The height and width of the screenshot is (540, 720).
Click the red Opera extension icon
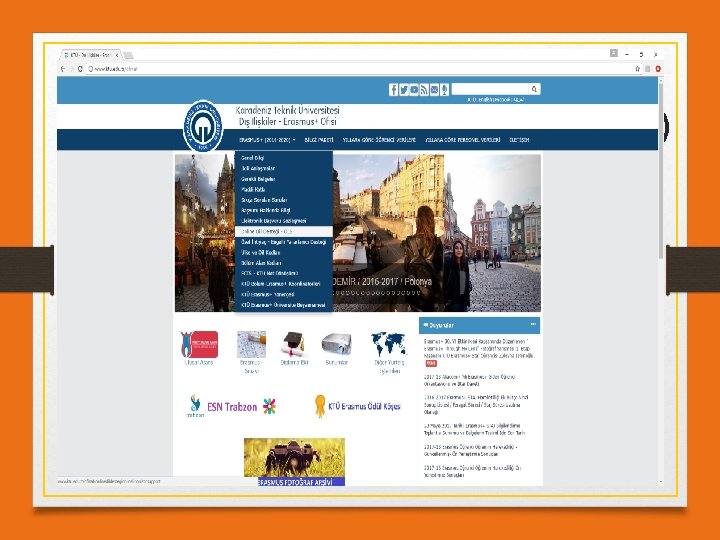pyautogui.click(x=658, y=69)
